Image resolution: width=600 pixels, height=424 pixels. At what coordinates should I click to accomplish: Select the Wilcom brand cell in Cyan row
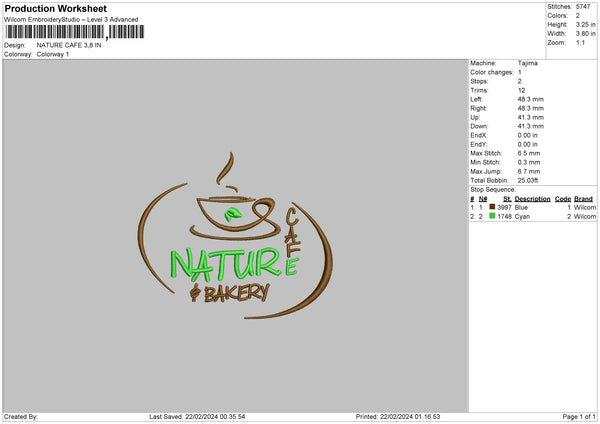pyautogui.click(x=585, y=217)
